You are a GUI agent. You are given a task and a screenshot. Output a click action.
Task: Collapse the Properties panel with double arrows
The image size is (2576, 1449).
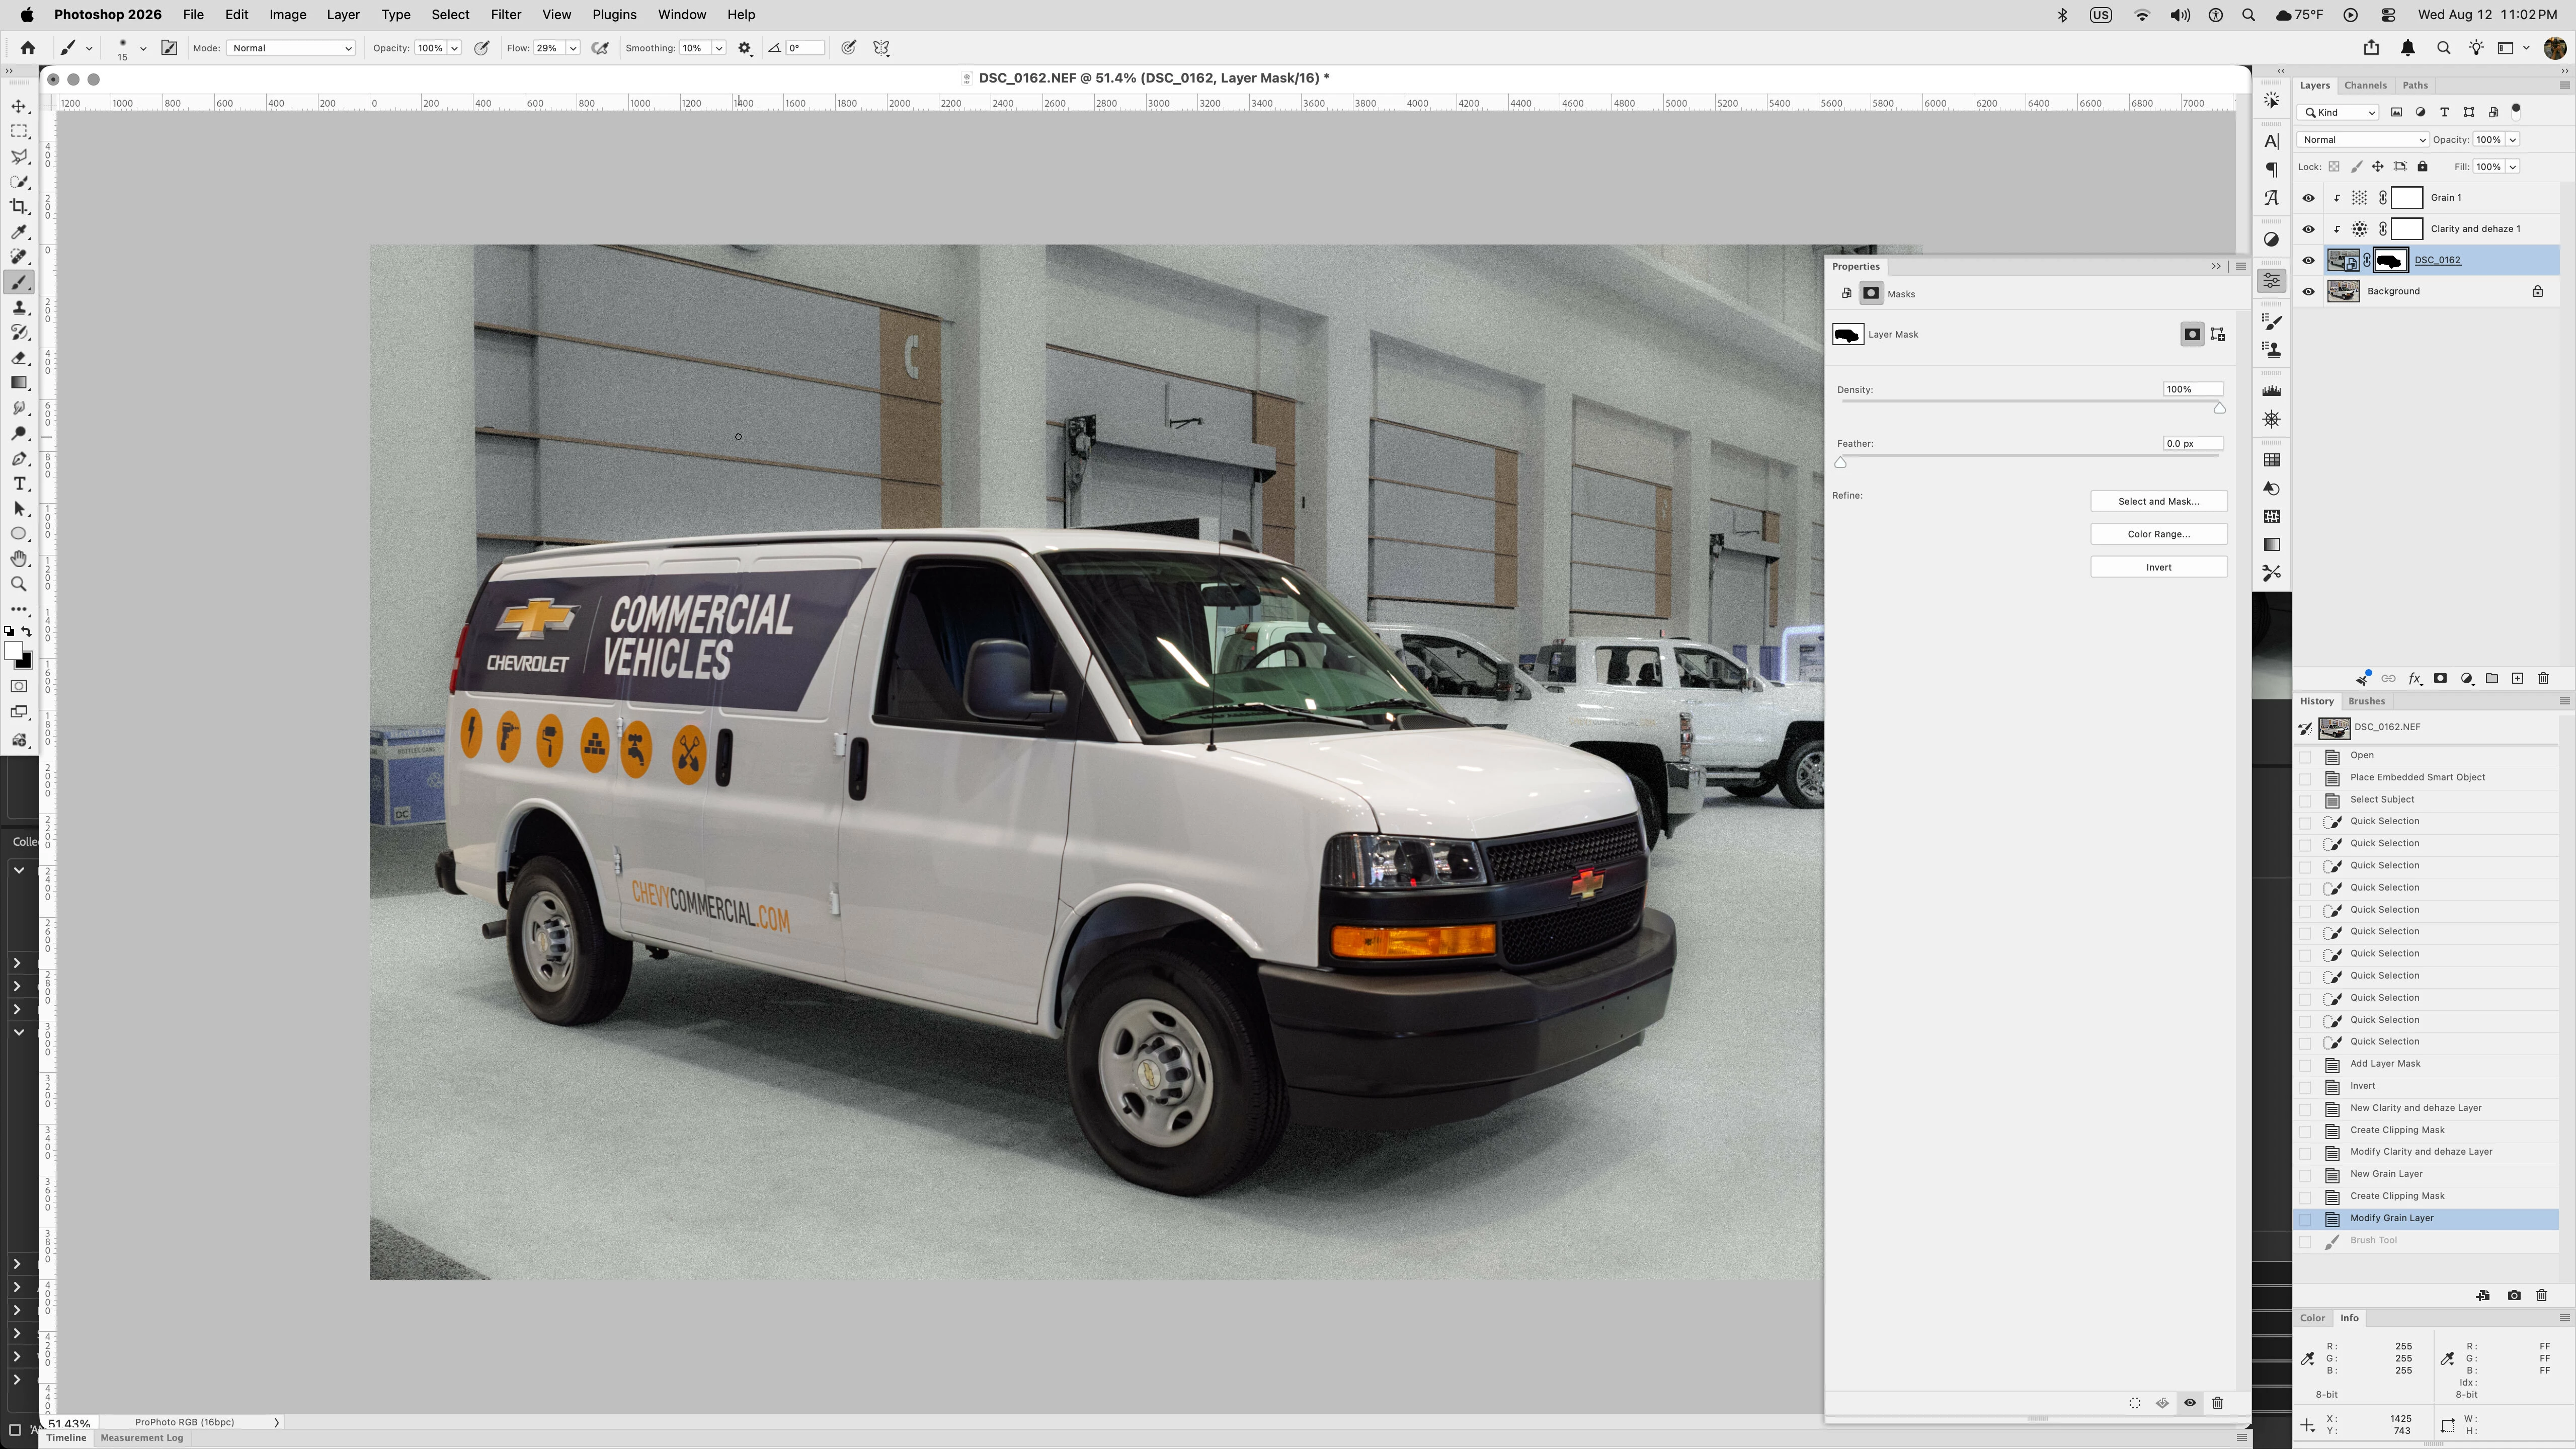click(x=2216, y=267)
